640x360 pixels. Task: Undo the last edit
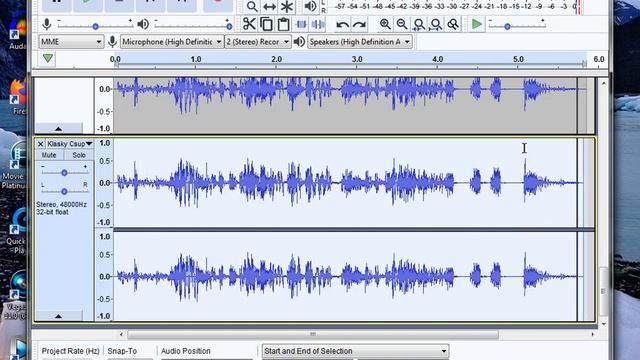pyautogui.click(x=342, y=25)
